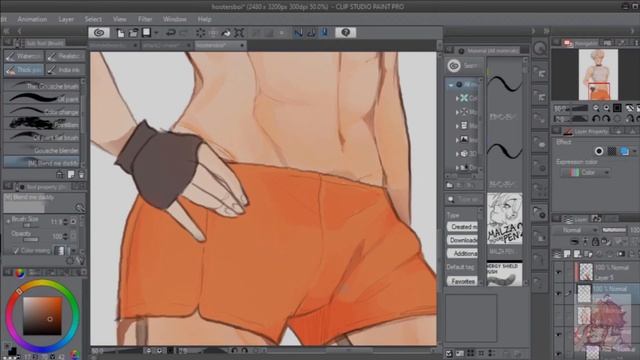Open the Filter menu
Viewport: 640px width, 360px height.
coord(145,19)
